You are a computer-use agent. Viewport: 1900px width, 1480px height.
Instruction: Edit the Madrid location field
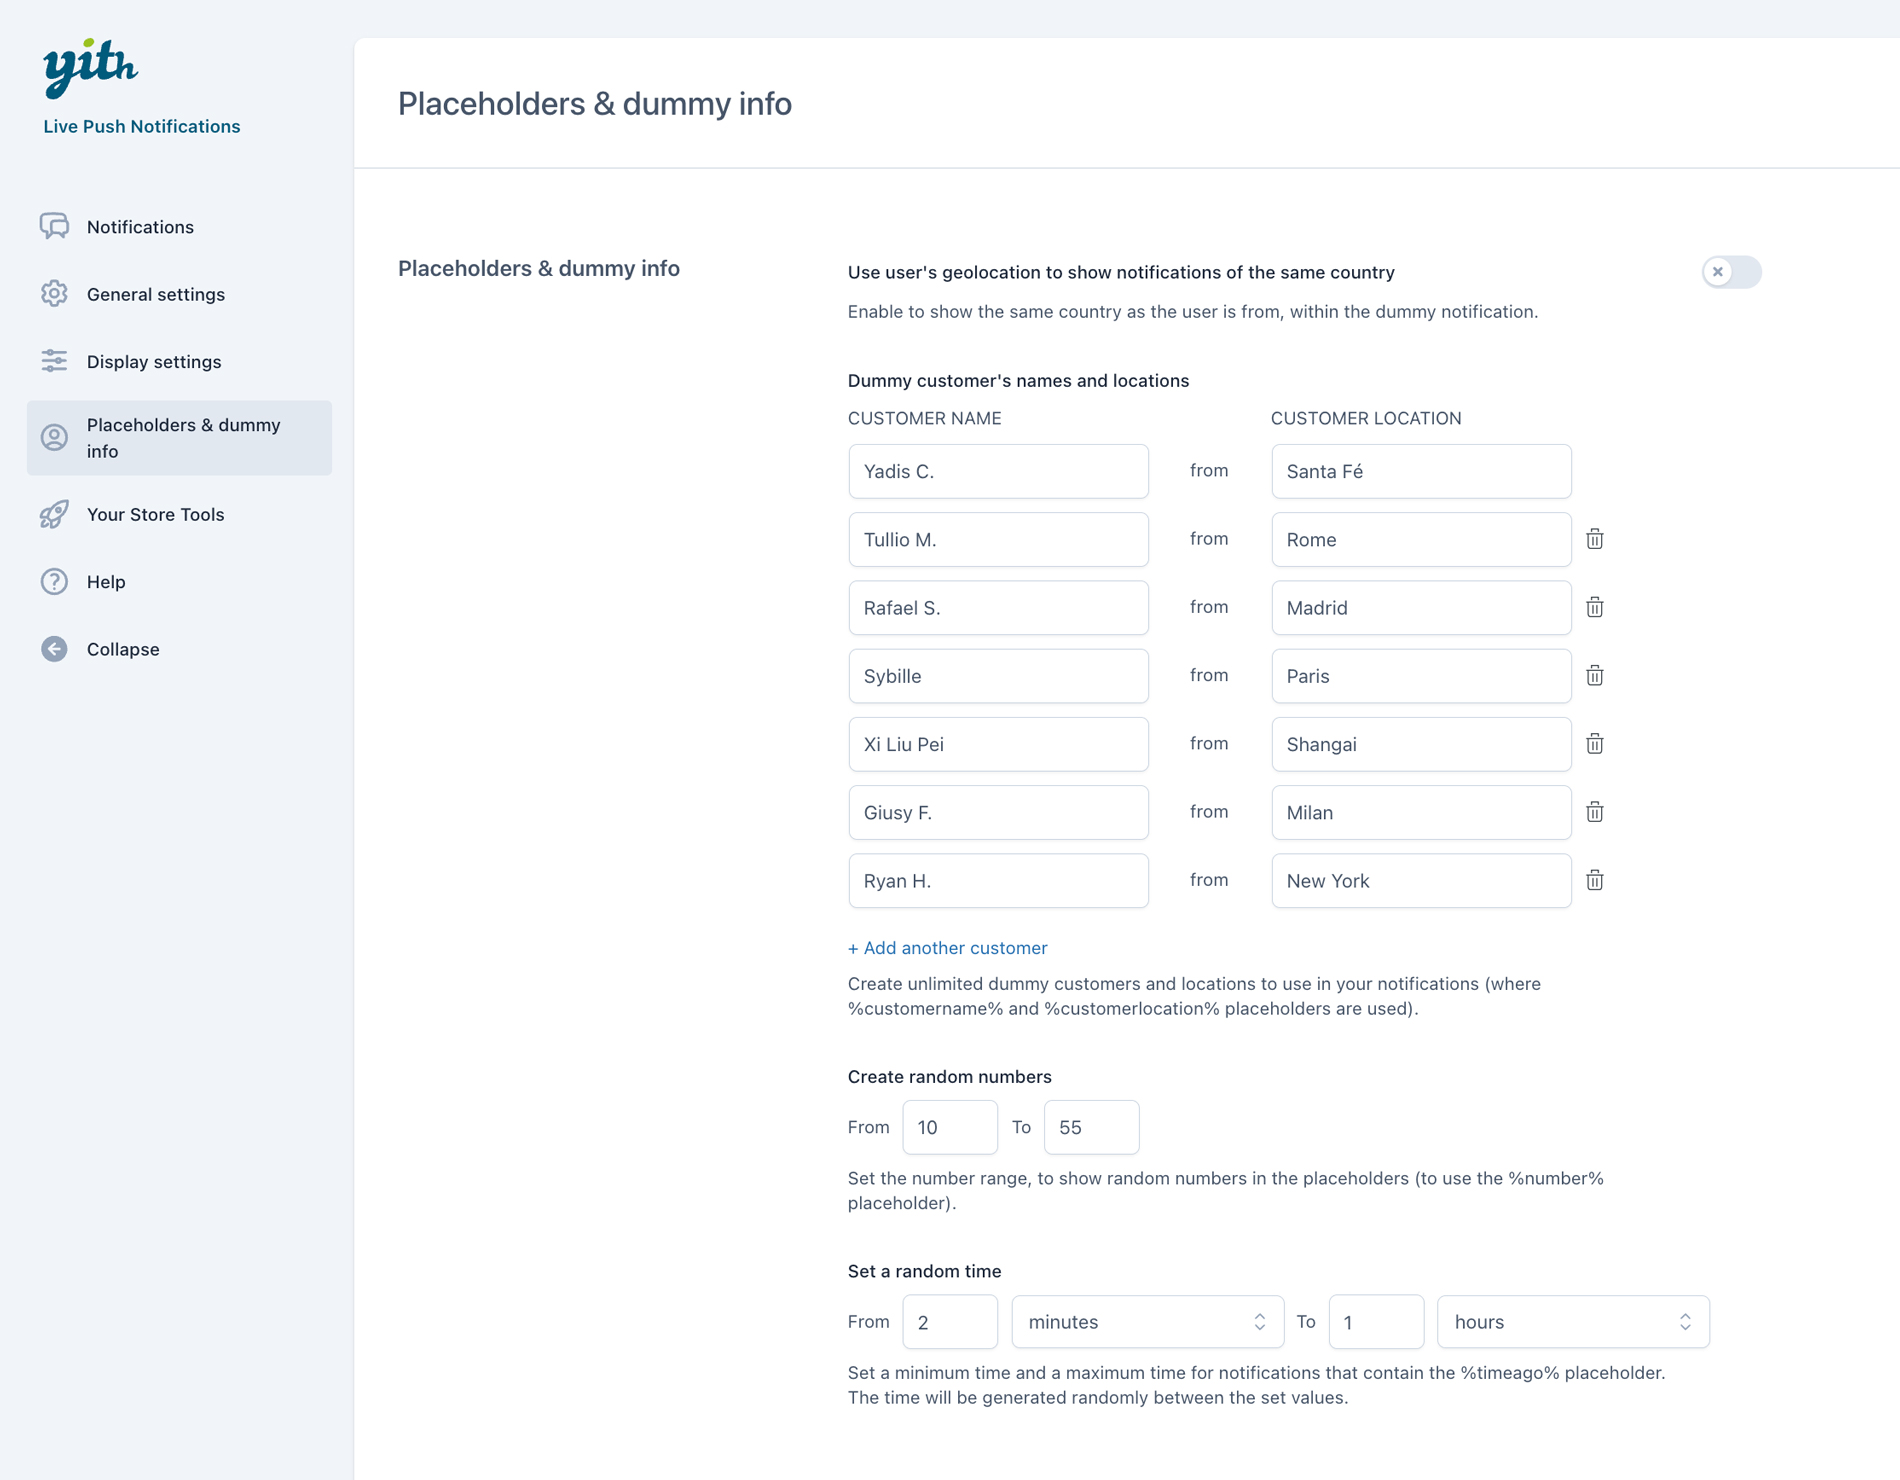1421,607
